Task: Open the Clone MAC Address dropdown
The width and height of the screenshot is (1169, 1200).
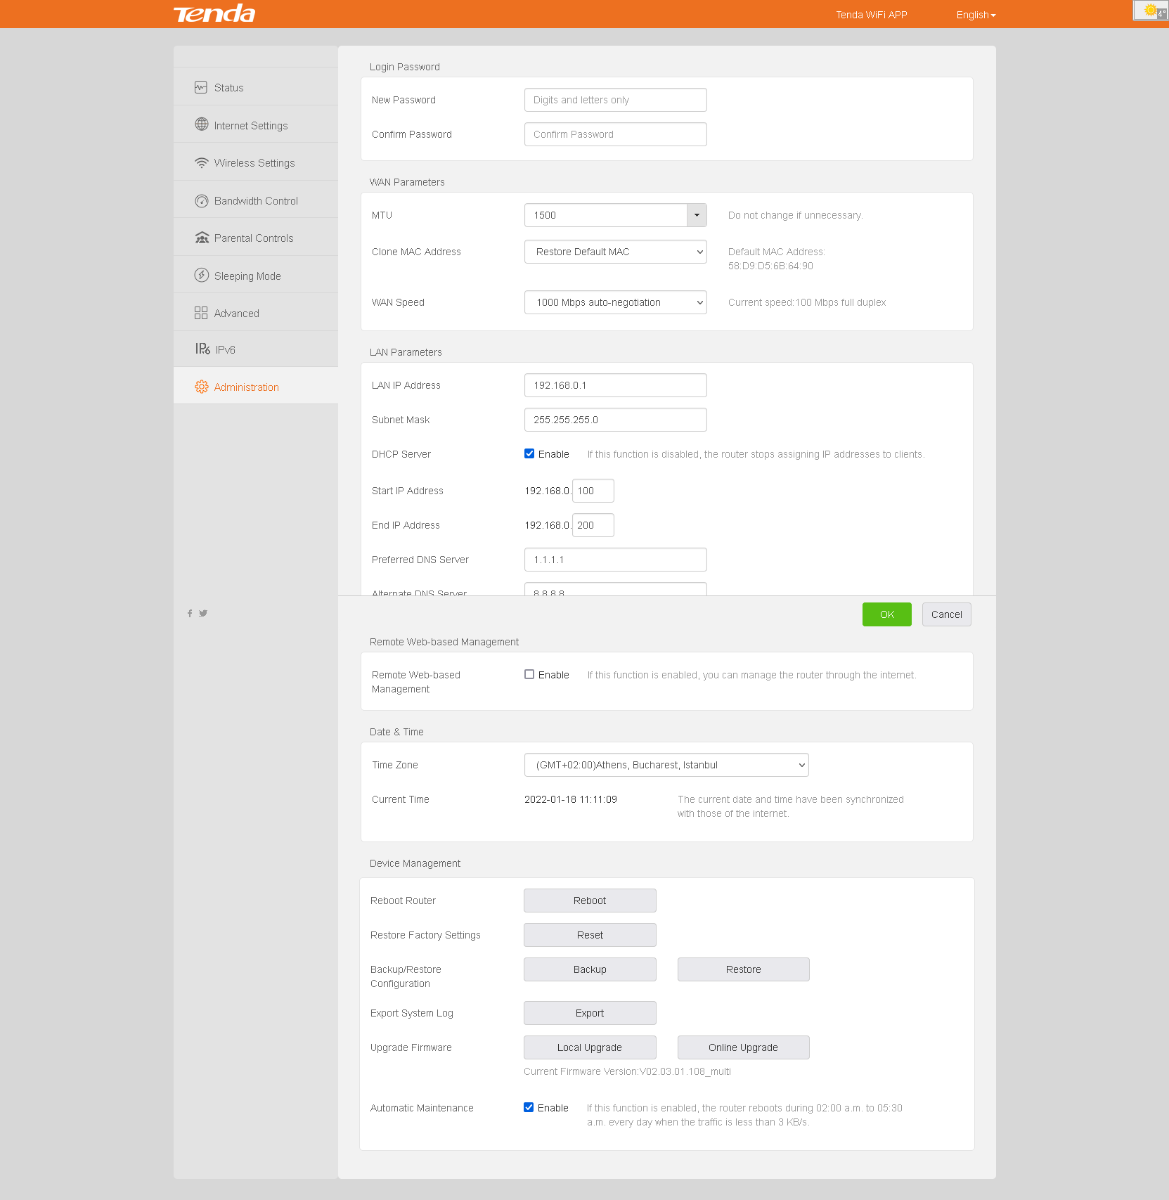Action: coord(615,252)
